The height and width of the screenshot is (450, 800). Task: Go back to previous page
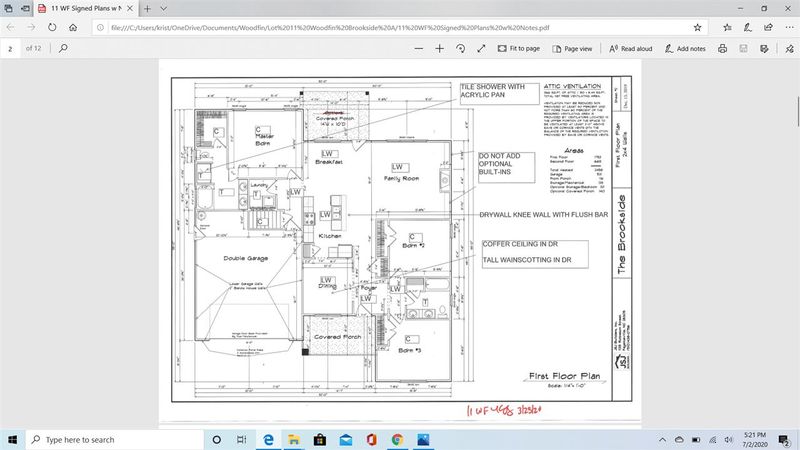coord(11,28)
